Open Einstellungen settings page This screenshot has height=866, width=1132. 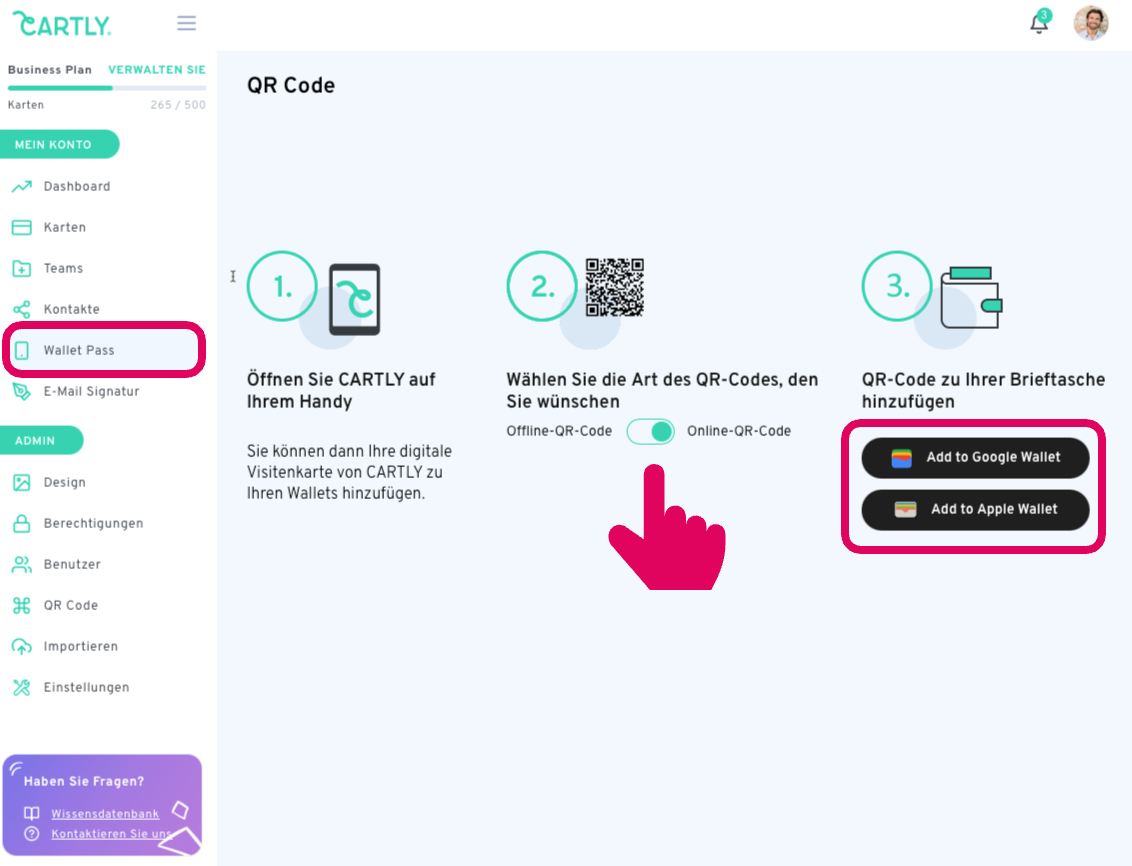point(86,688)
